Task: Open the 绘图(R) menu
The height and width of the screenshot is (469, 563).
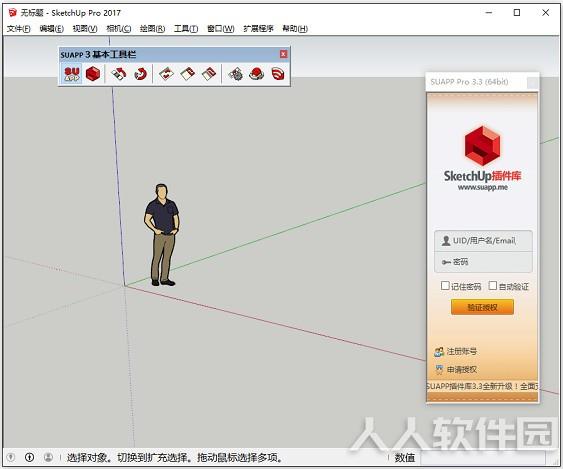Action: pyautogui.click(x=153, y=29)
